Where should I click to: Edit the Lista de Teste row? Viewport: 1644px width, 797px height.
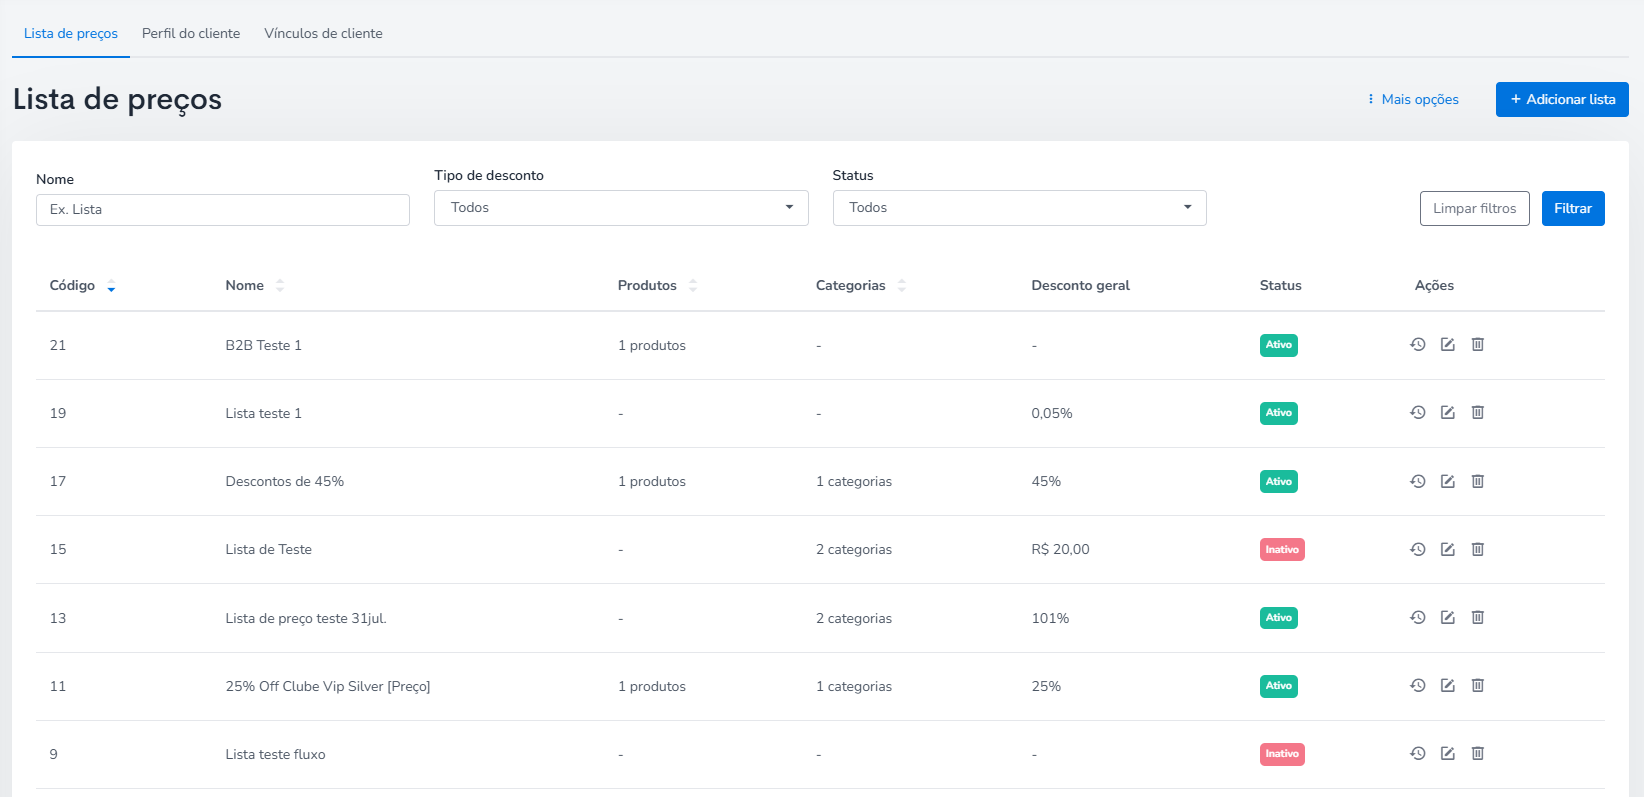coord(1448,549)
